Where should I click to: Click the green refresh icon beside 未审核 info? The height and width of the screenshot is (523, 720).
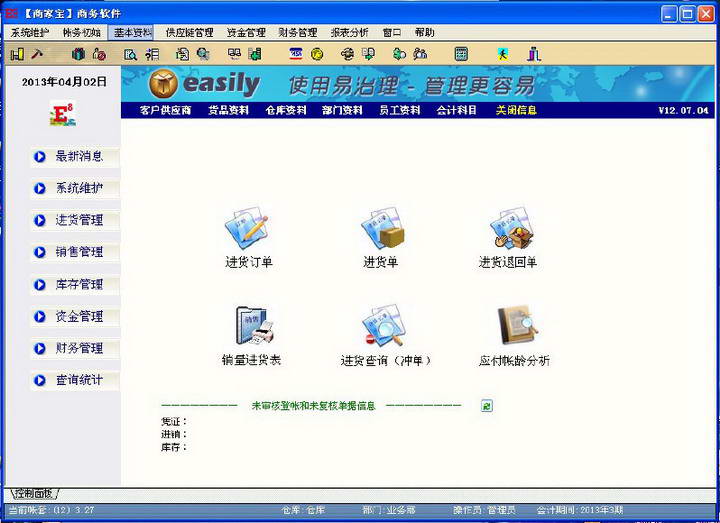pos(487,405)
